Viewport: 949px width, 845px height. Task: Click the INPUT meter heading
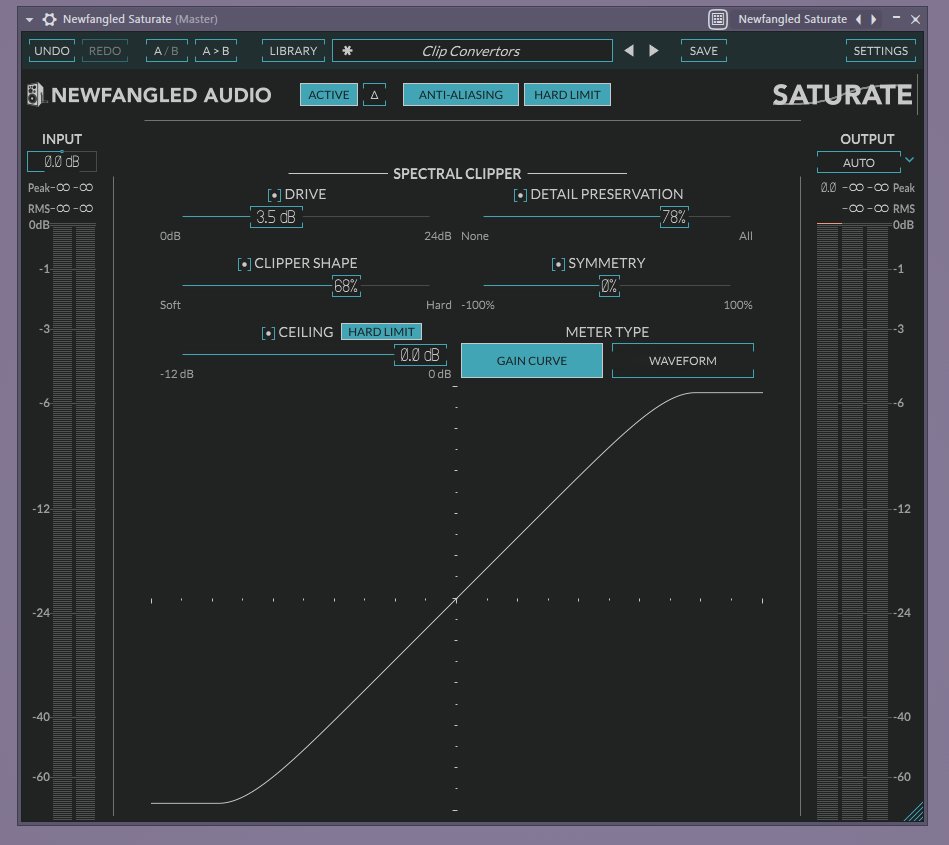[62, 139]
